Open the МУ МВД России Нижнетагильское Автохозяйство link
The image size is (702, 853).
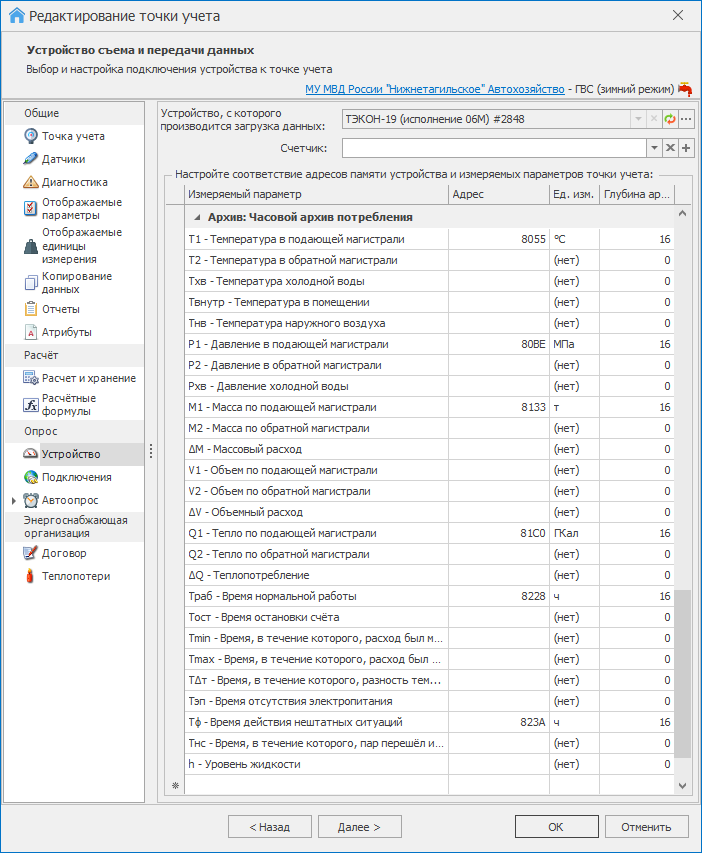click(435, 89)
